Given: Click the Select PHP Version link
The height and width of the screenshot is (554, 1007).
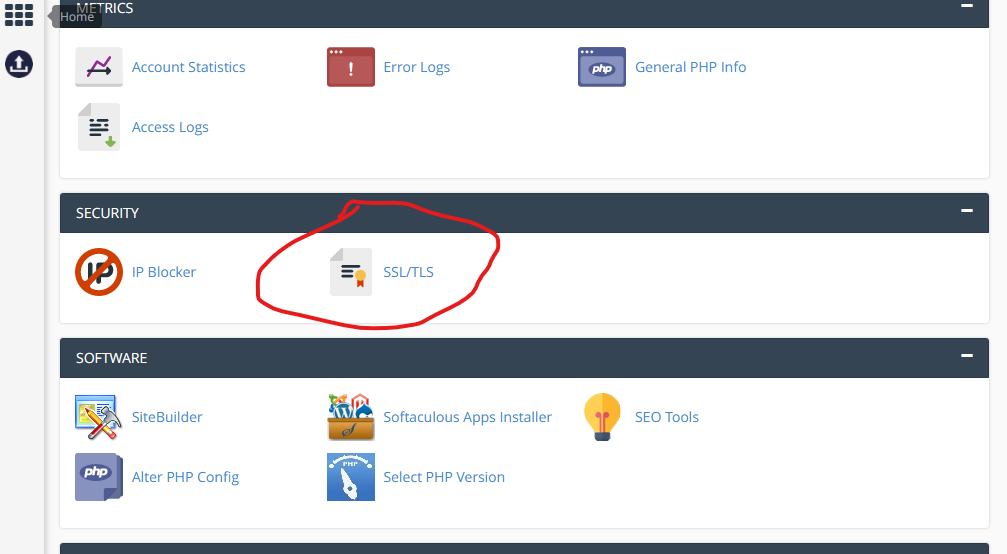Looking at the screenshot, I should [444, 477].
